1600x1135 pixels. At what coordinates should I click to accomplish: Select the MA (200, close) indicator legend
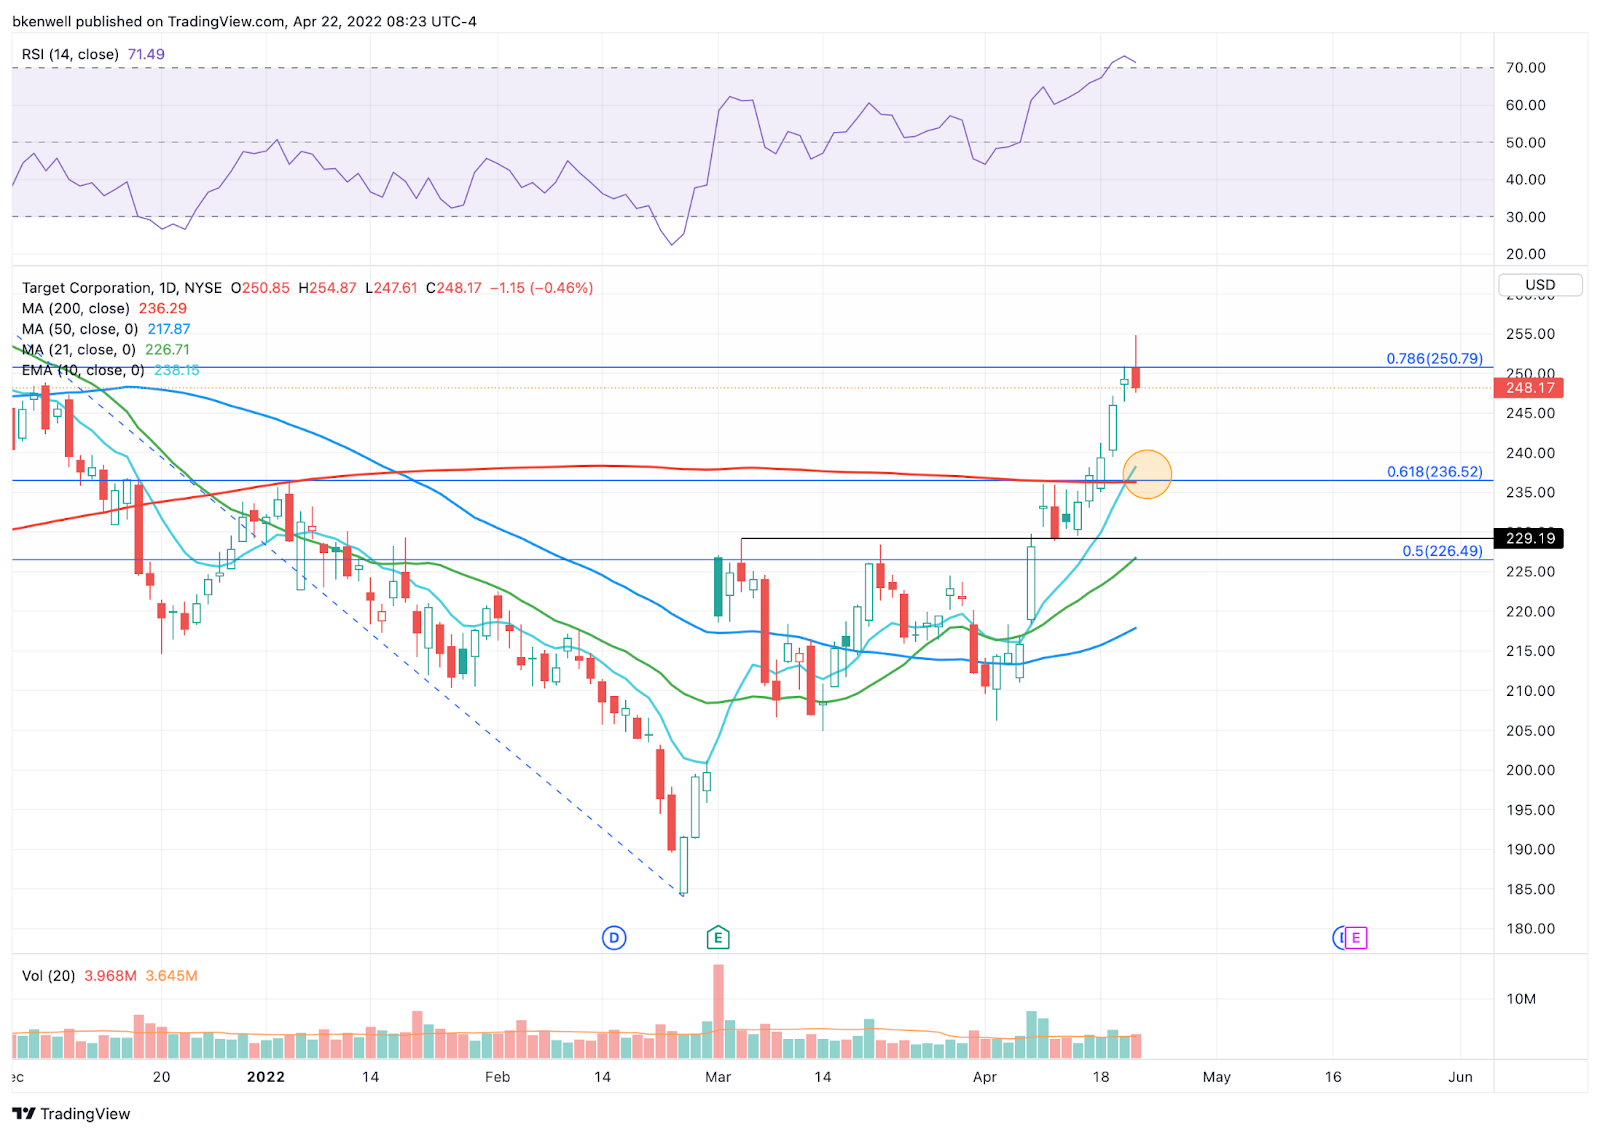pos(76,309)
